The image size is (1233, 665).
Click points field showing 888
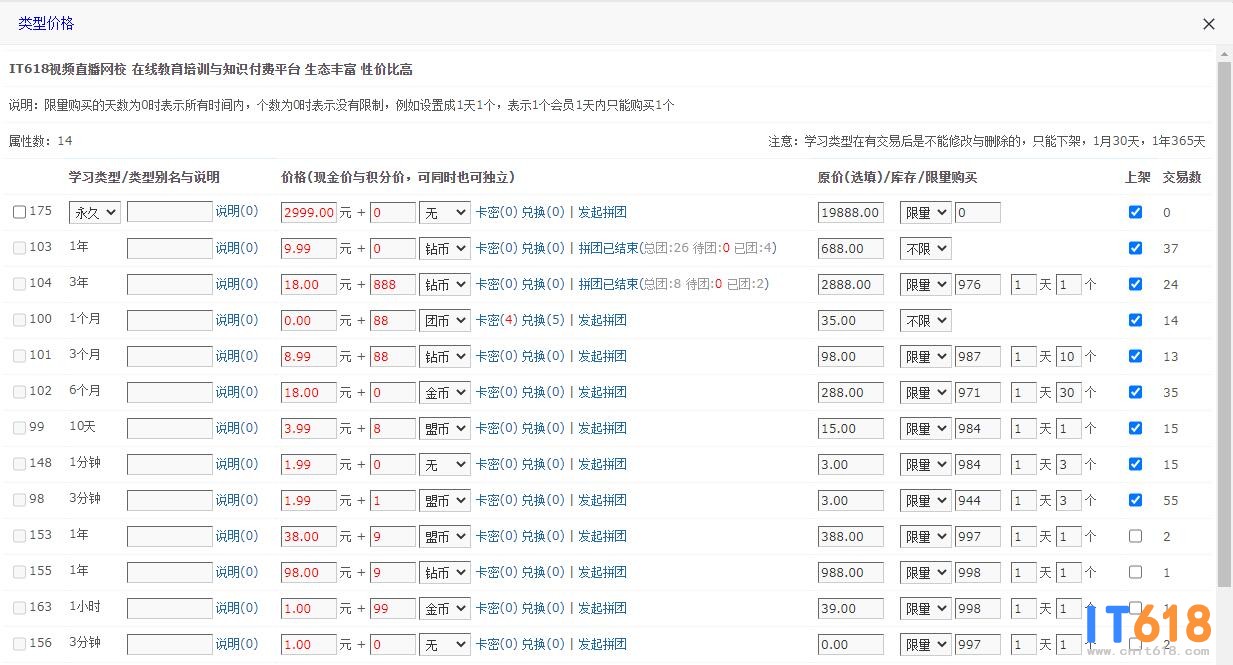[392, 284]
